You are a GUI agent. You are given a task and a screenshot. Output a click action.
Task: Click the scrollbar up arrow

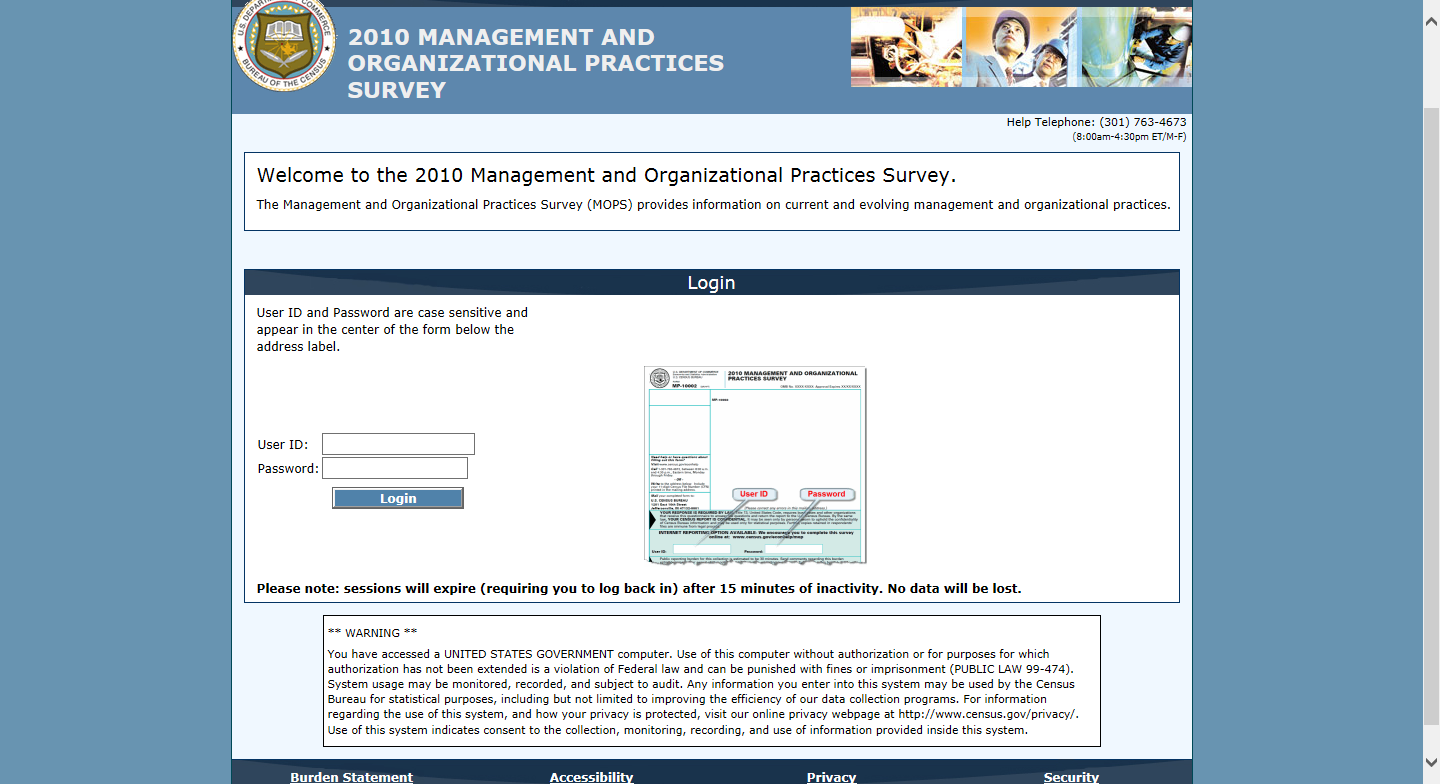click(x=1431, y=21)
